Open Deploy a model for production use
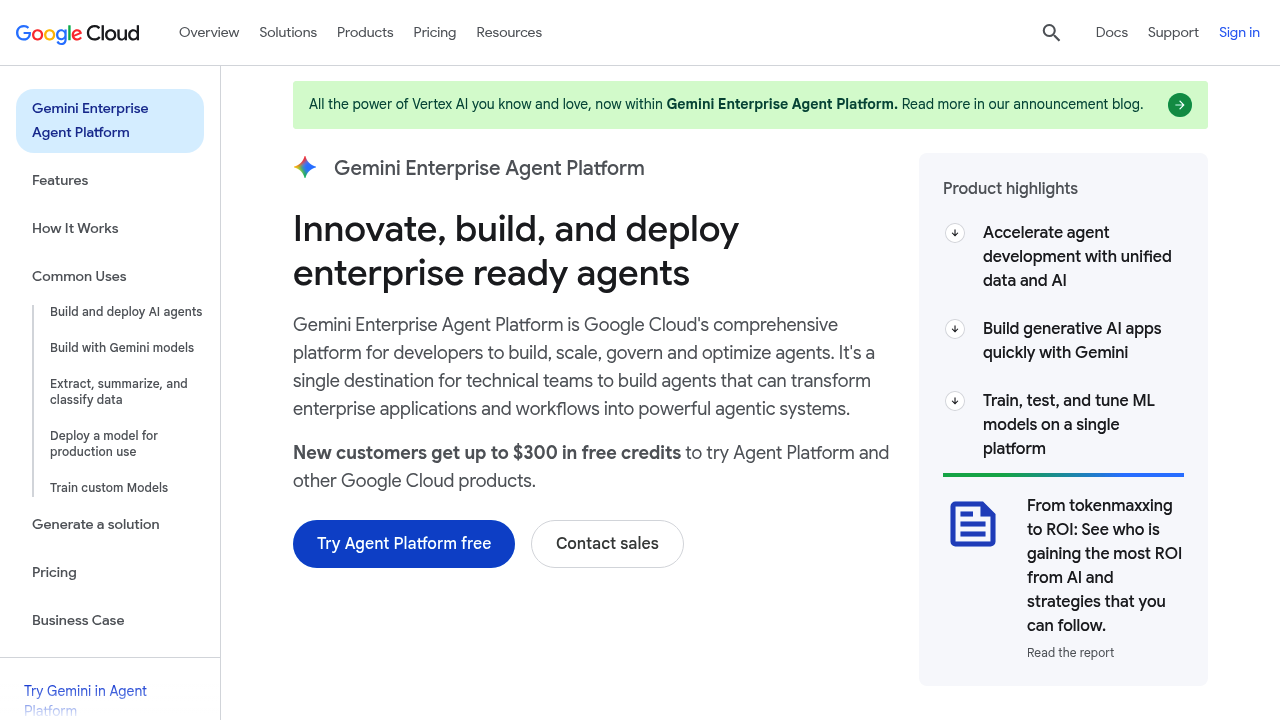Viewport: 1280px width, 720px height. (x=104, y=444)
